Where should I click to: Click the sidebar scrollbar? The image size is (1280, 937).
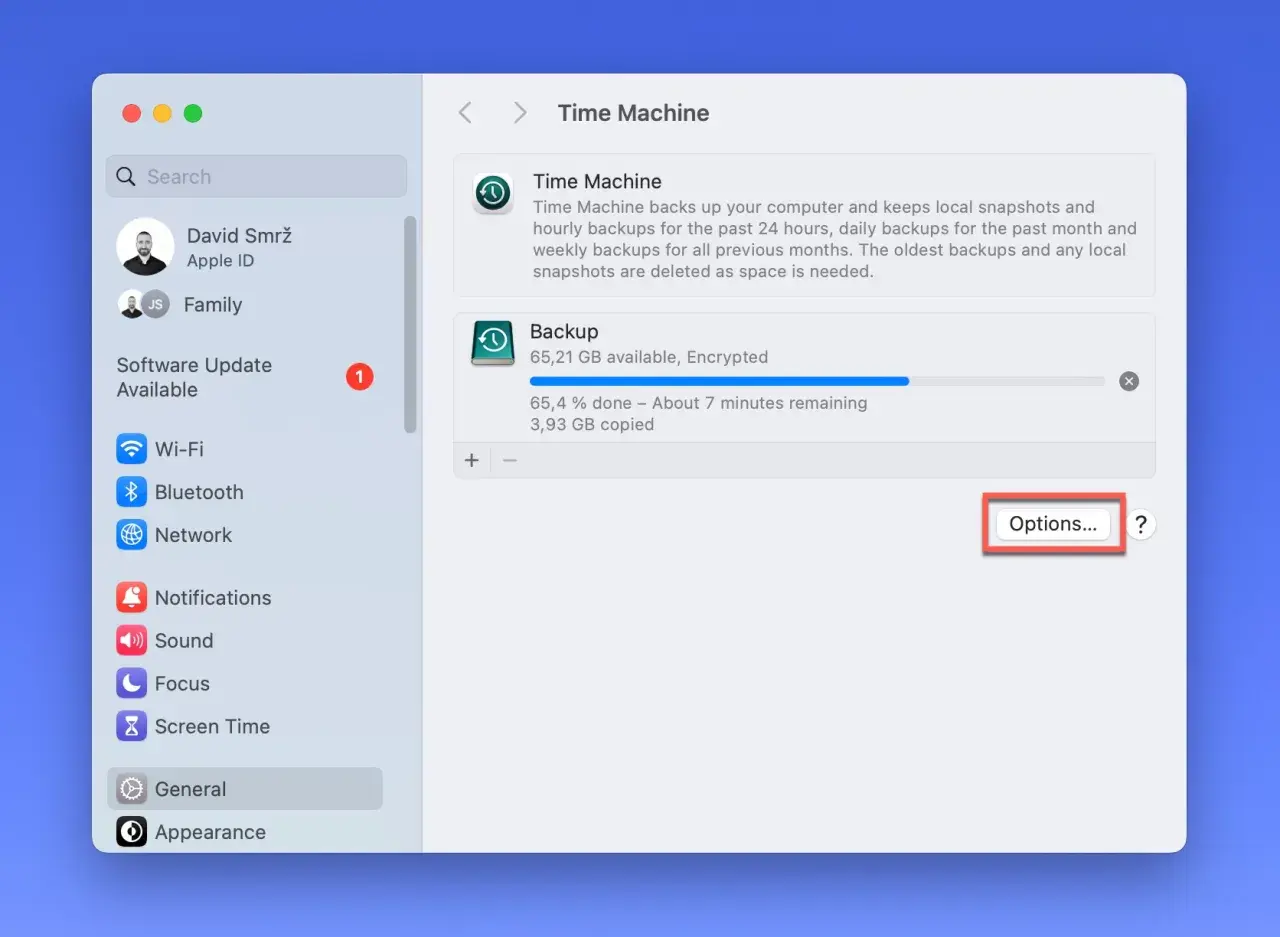pyautogui.click(x=410, y=325)
